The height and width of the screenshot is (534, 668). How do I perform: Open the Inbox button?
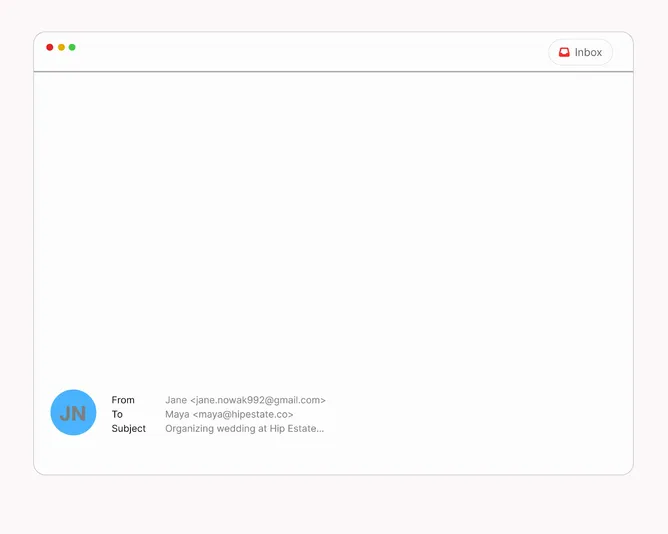(x=580, y=52)
